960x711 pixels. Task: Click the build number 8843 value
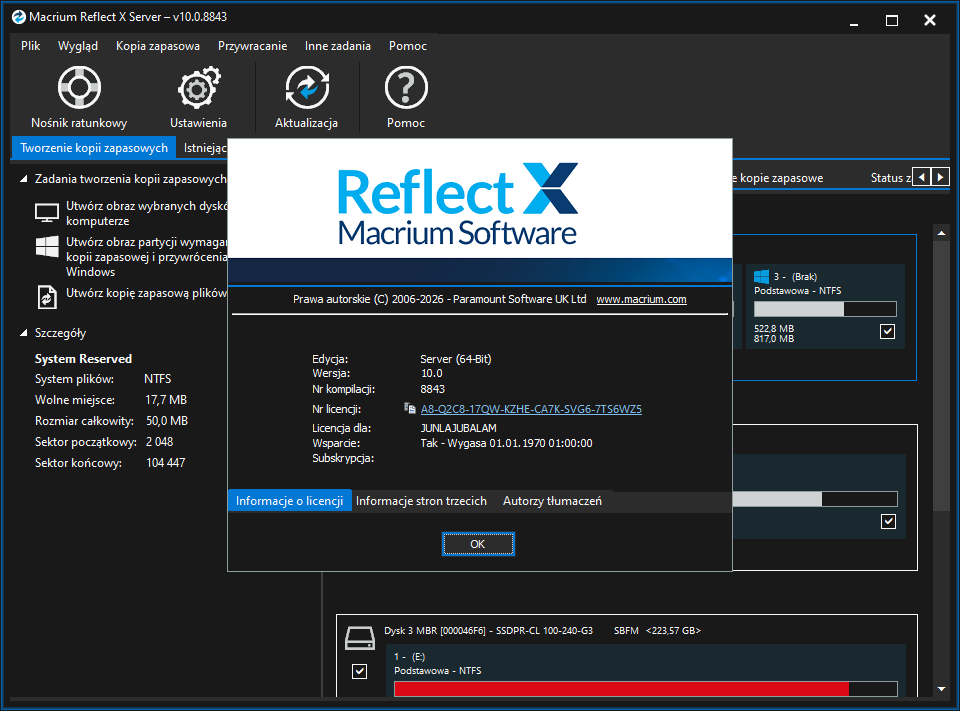tap(432, 389)
